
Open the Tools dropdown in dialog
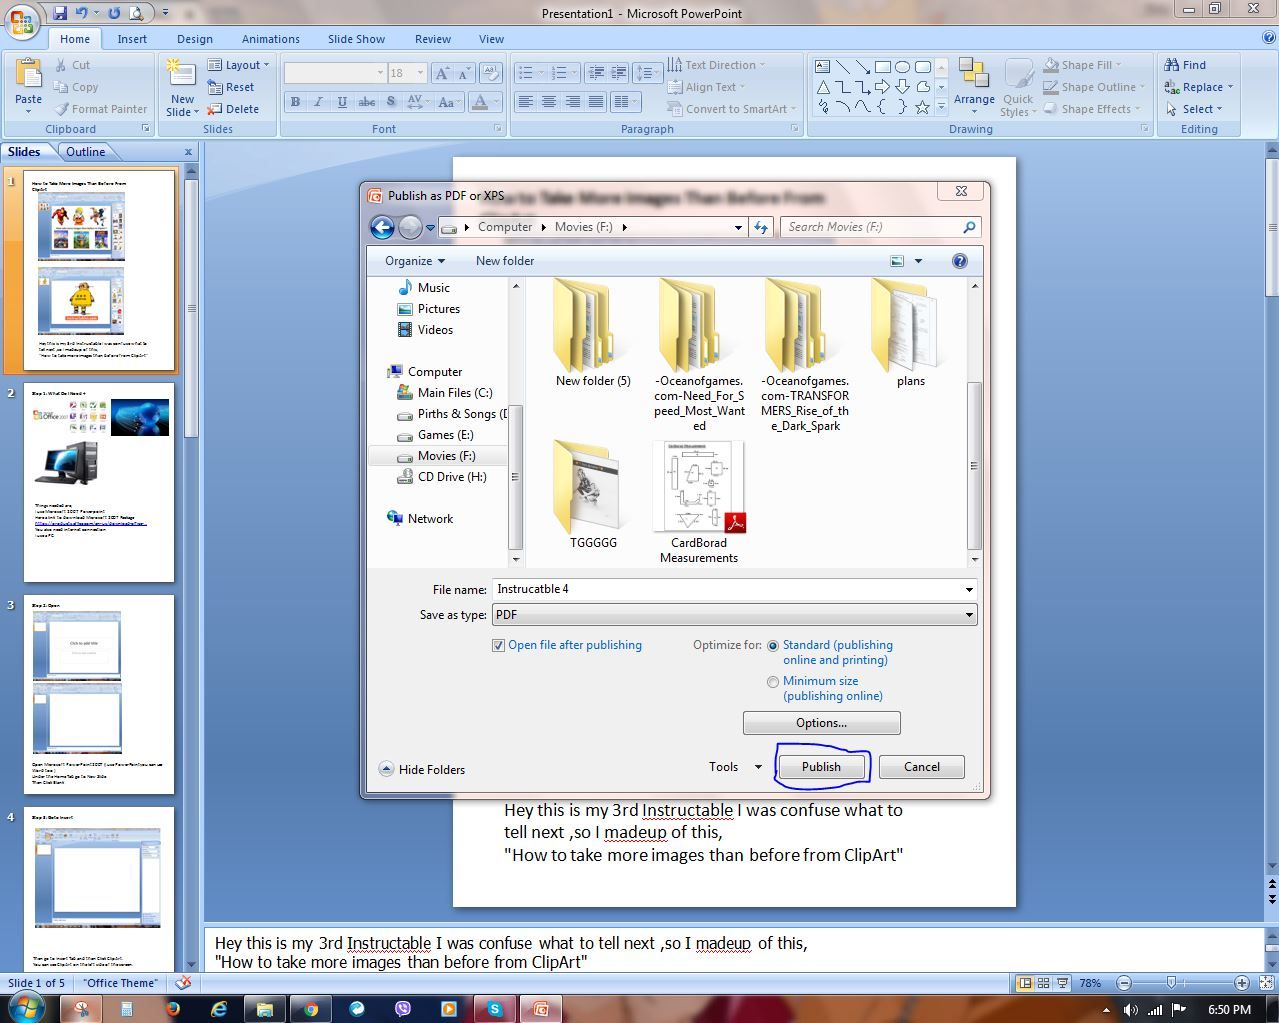[x=735, y=767]
